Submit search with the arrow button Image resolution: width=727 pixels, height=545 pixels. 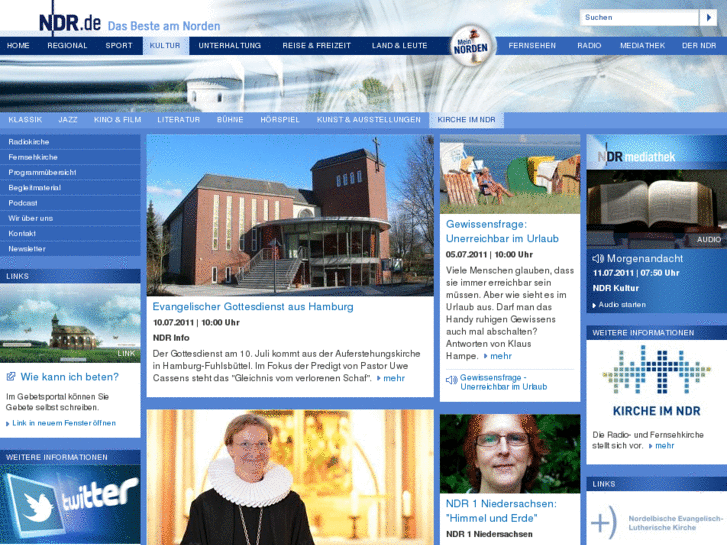(708, 18)
